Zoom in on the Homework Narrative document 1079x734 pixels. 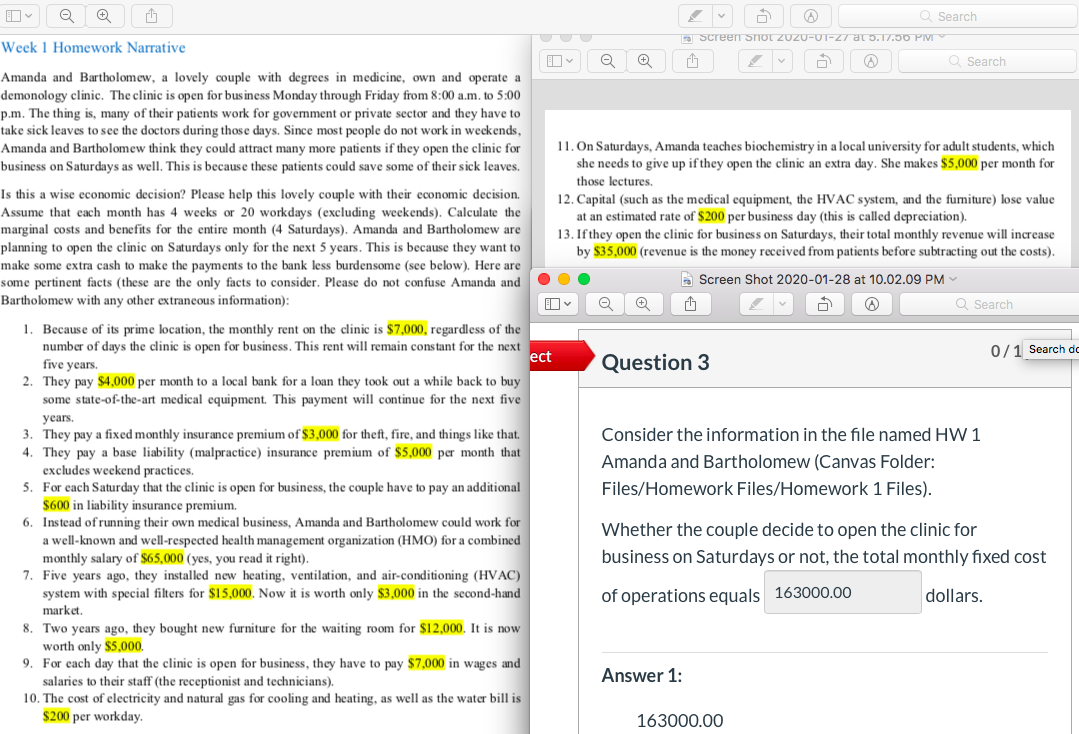(x=105, y=16)
